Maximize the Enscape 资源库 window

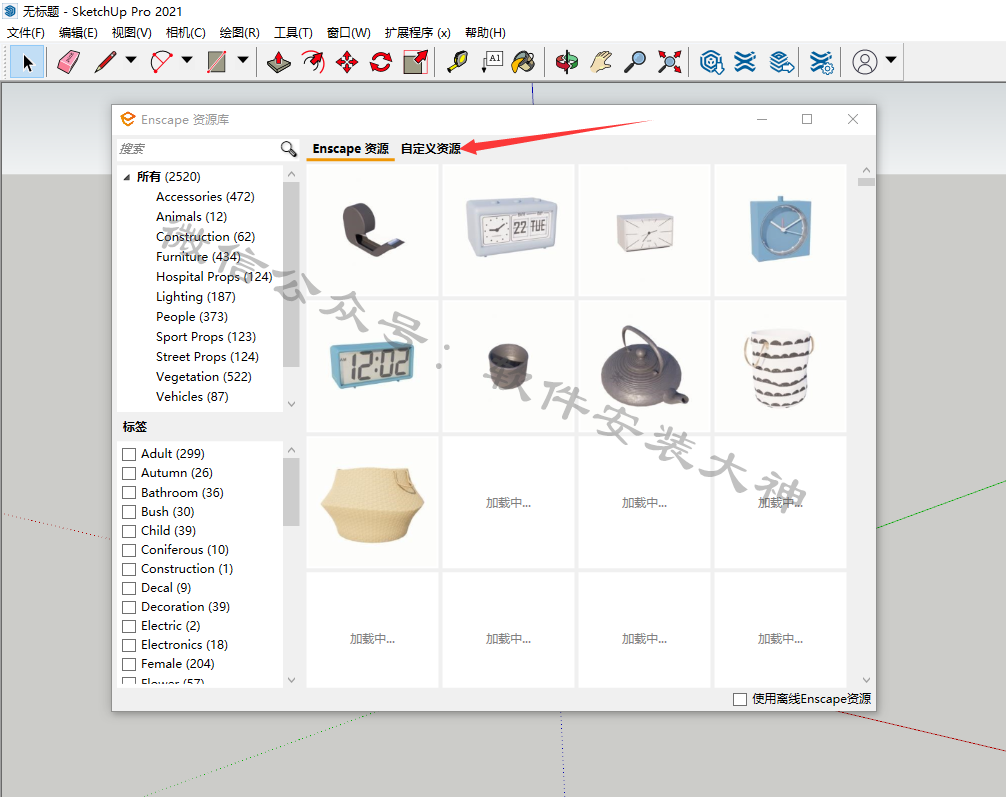(x=807, y=119)
